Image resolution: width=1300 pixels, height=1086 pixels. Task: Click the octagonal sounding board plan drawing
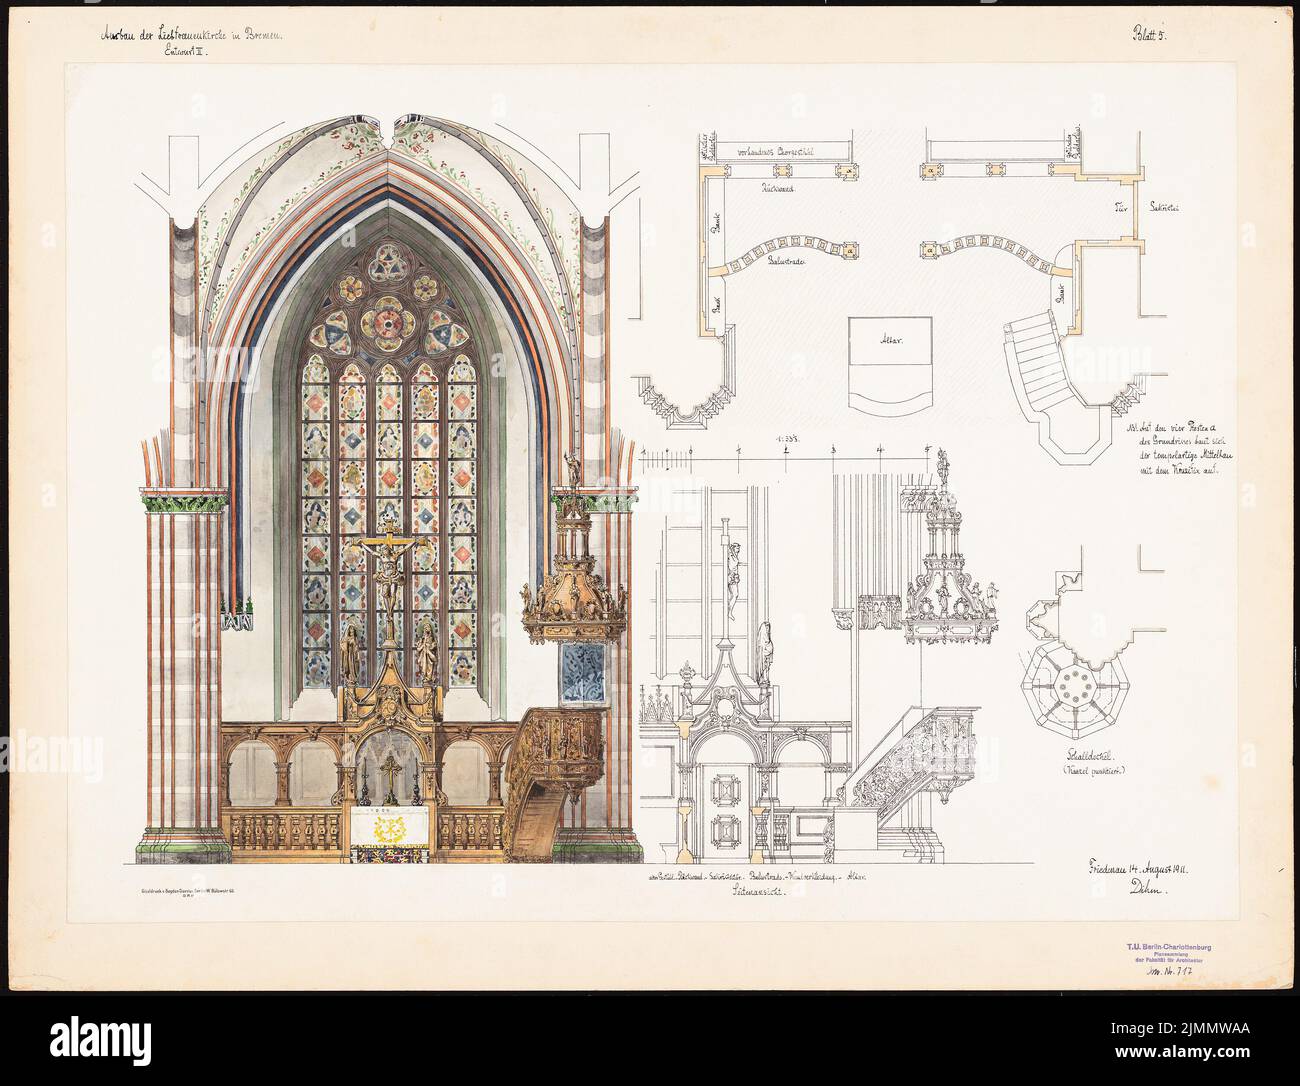(1075, 686)
